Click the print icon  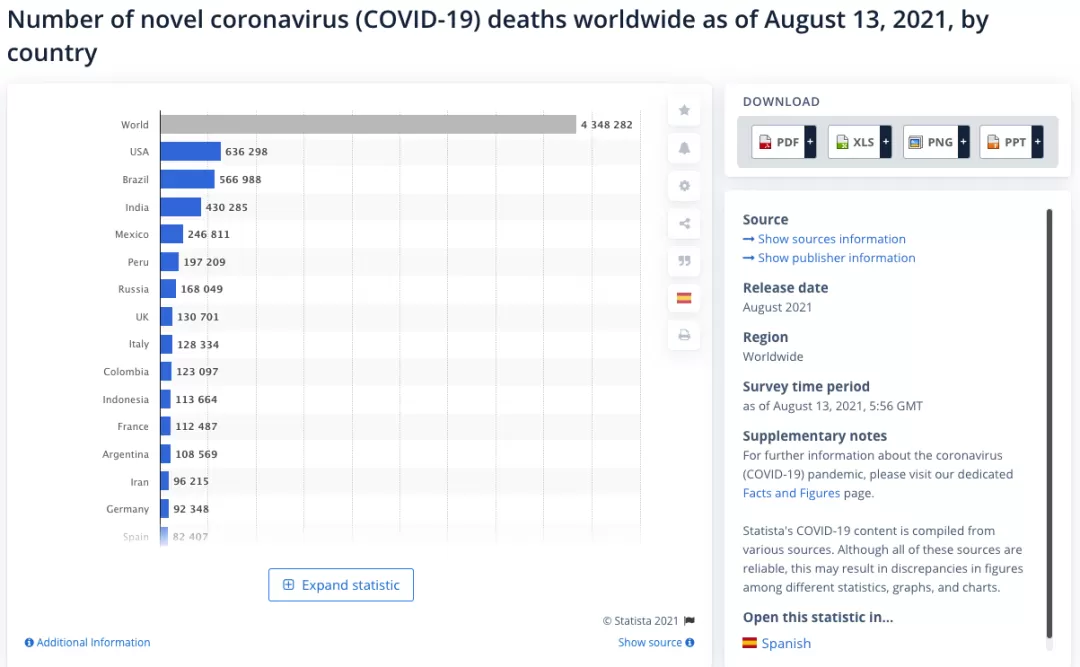pos(684,335)
